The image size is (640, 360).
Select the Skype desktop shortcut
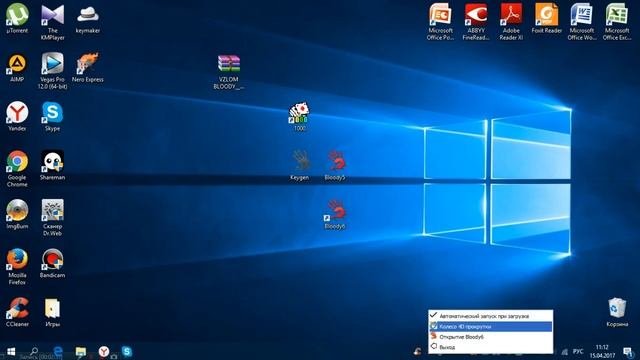(x=53, y=116)
